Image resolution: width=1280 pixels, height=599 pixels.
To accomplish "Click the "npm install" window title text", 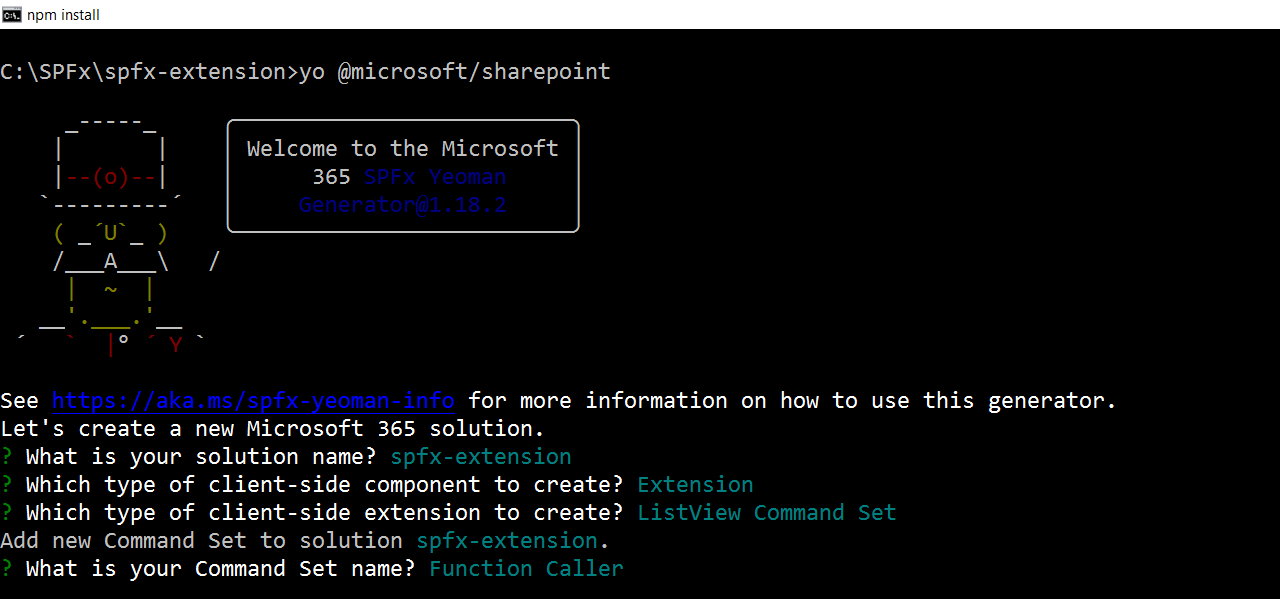I will point(63,15).
